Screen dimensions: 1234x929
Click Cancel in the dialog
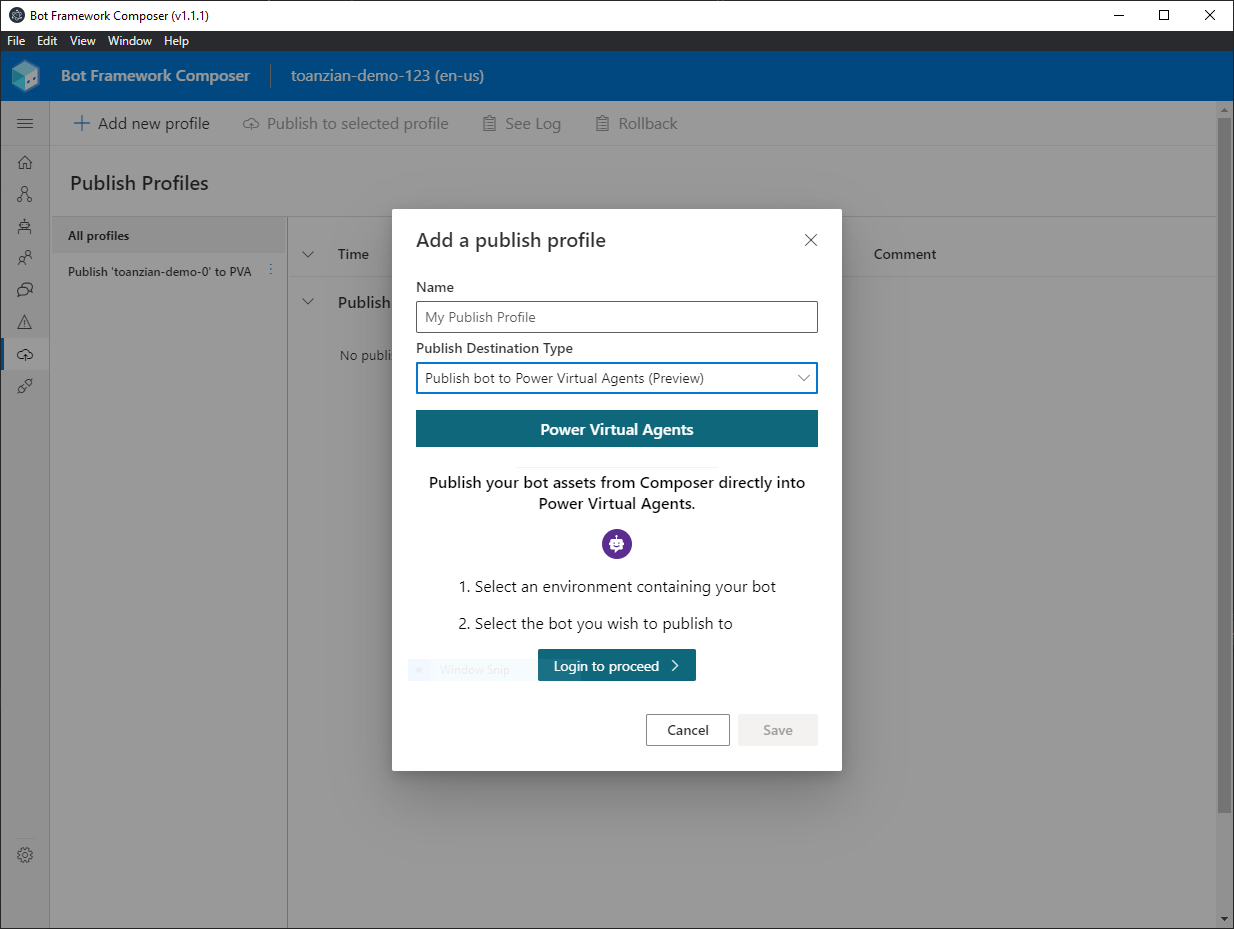pos(688,730)
